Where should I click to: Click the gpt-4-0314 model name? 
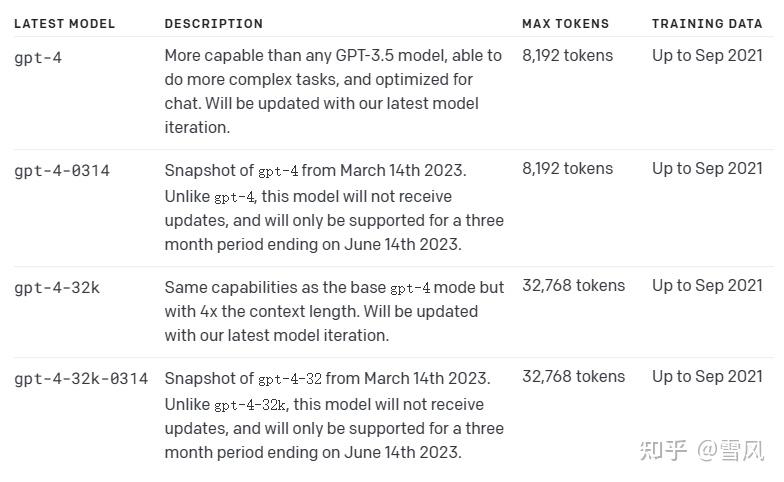point(62,170)
